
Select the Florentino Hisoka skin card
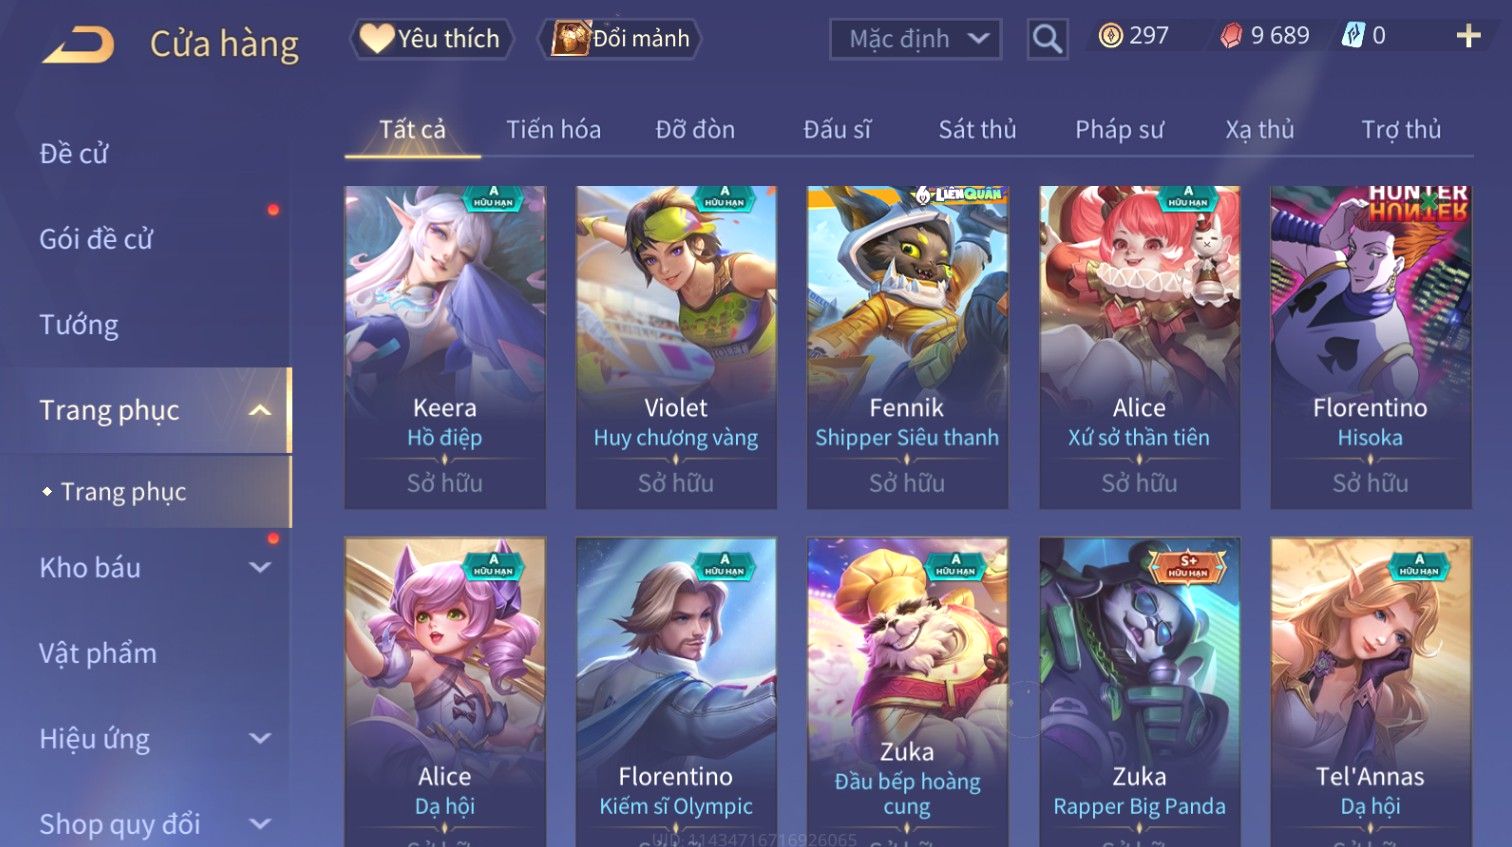pyautogui.click(x=1370, y=347)
